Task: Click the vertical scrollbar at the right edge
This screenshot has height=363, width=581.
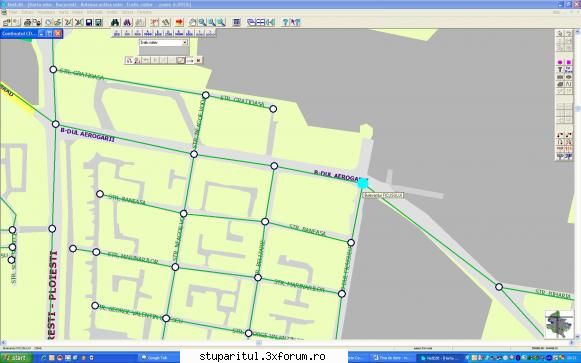Action: (578, 185)
